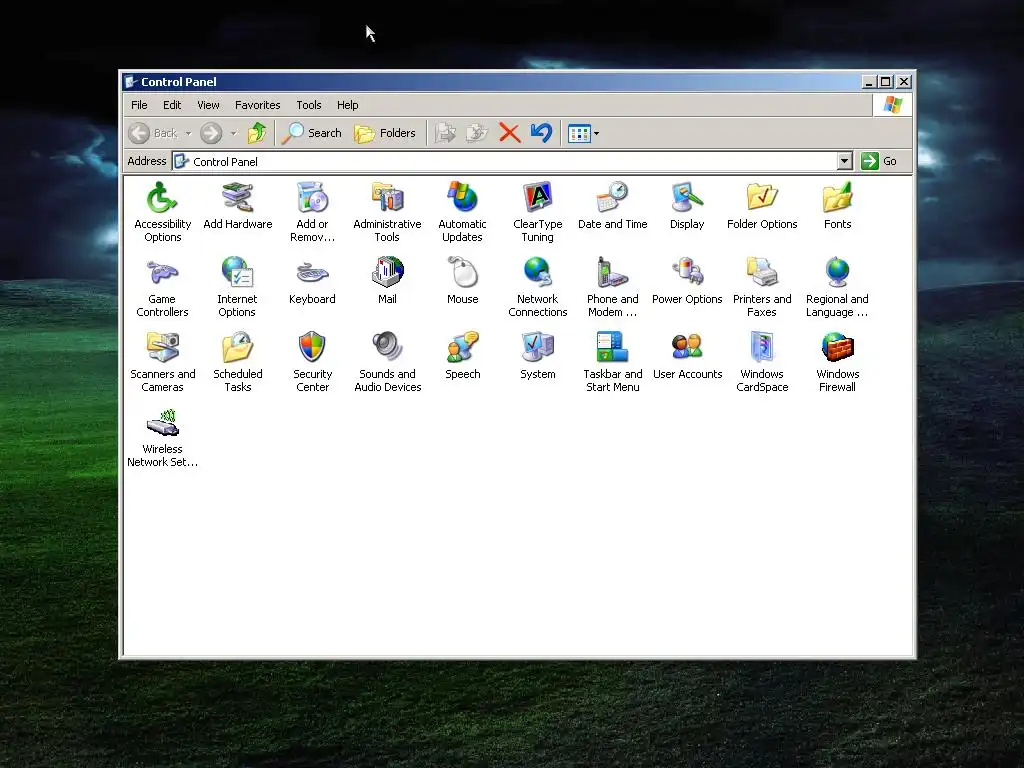Screen dimensions: 1024x768
Task: Expand the Address bar dropdown
Action: [x=844, y=161]
